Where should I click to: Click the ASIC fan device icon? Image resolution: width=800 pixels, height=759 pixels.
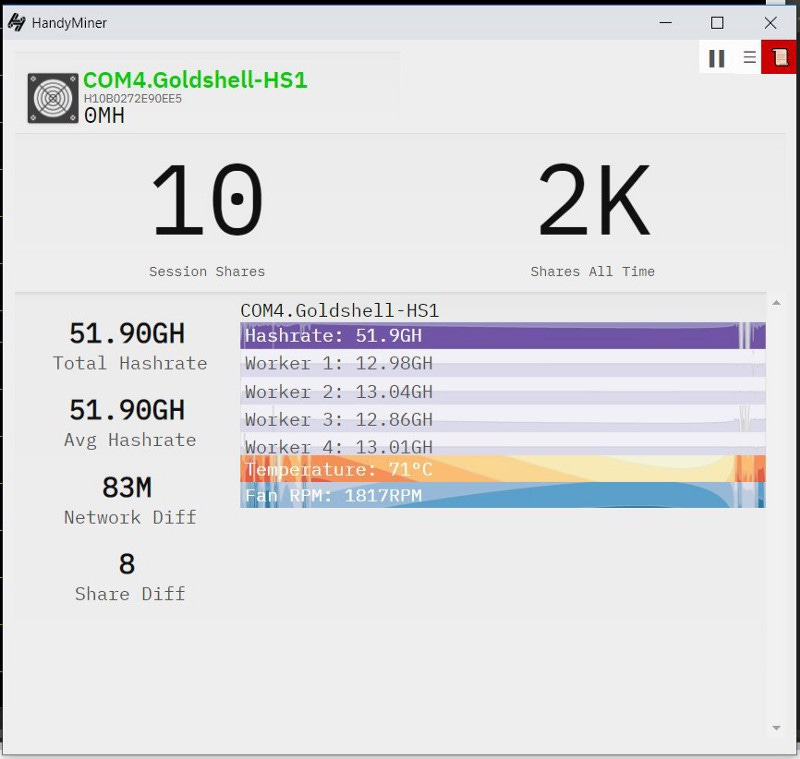click(53, 98)
